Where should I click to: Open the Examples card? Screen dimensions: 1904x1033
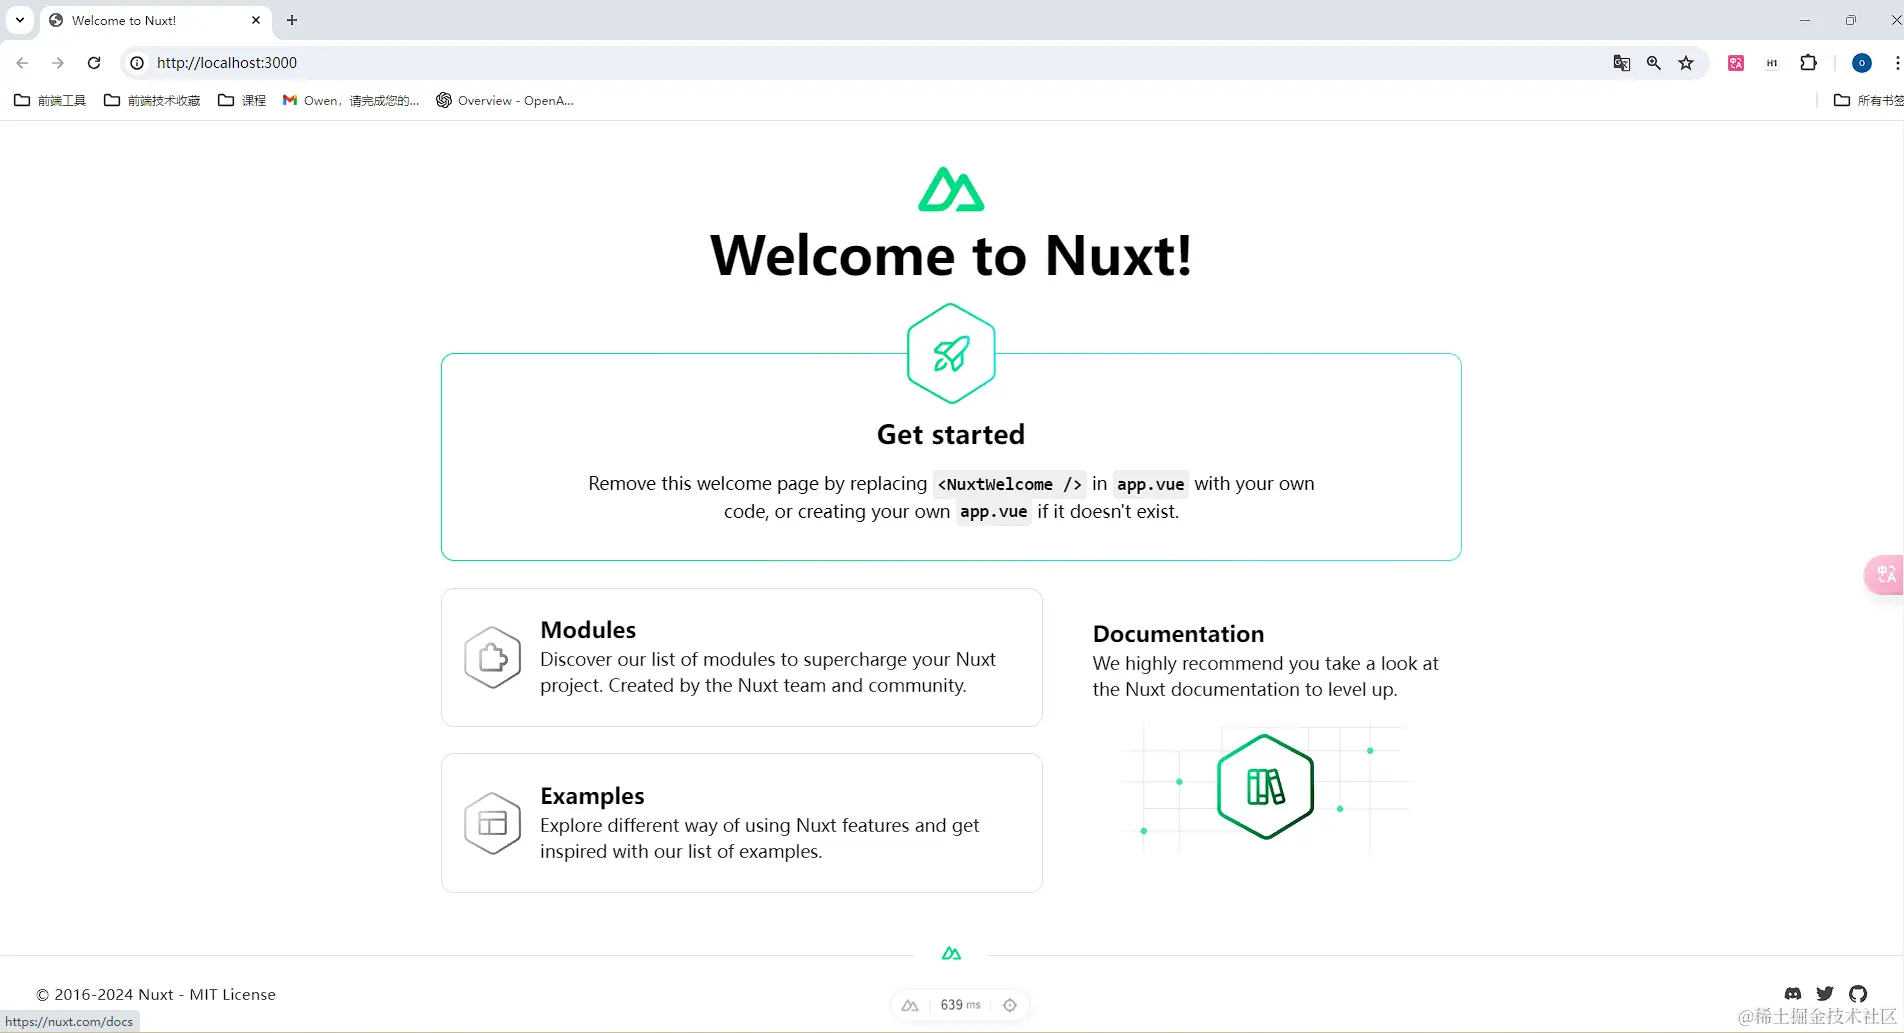tap(742, 823)
